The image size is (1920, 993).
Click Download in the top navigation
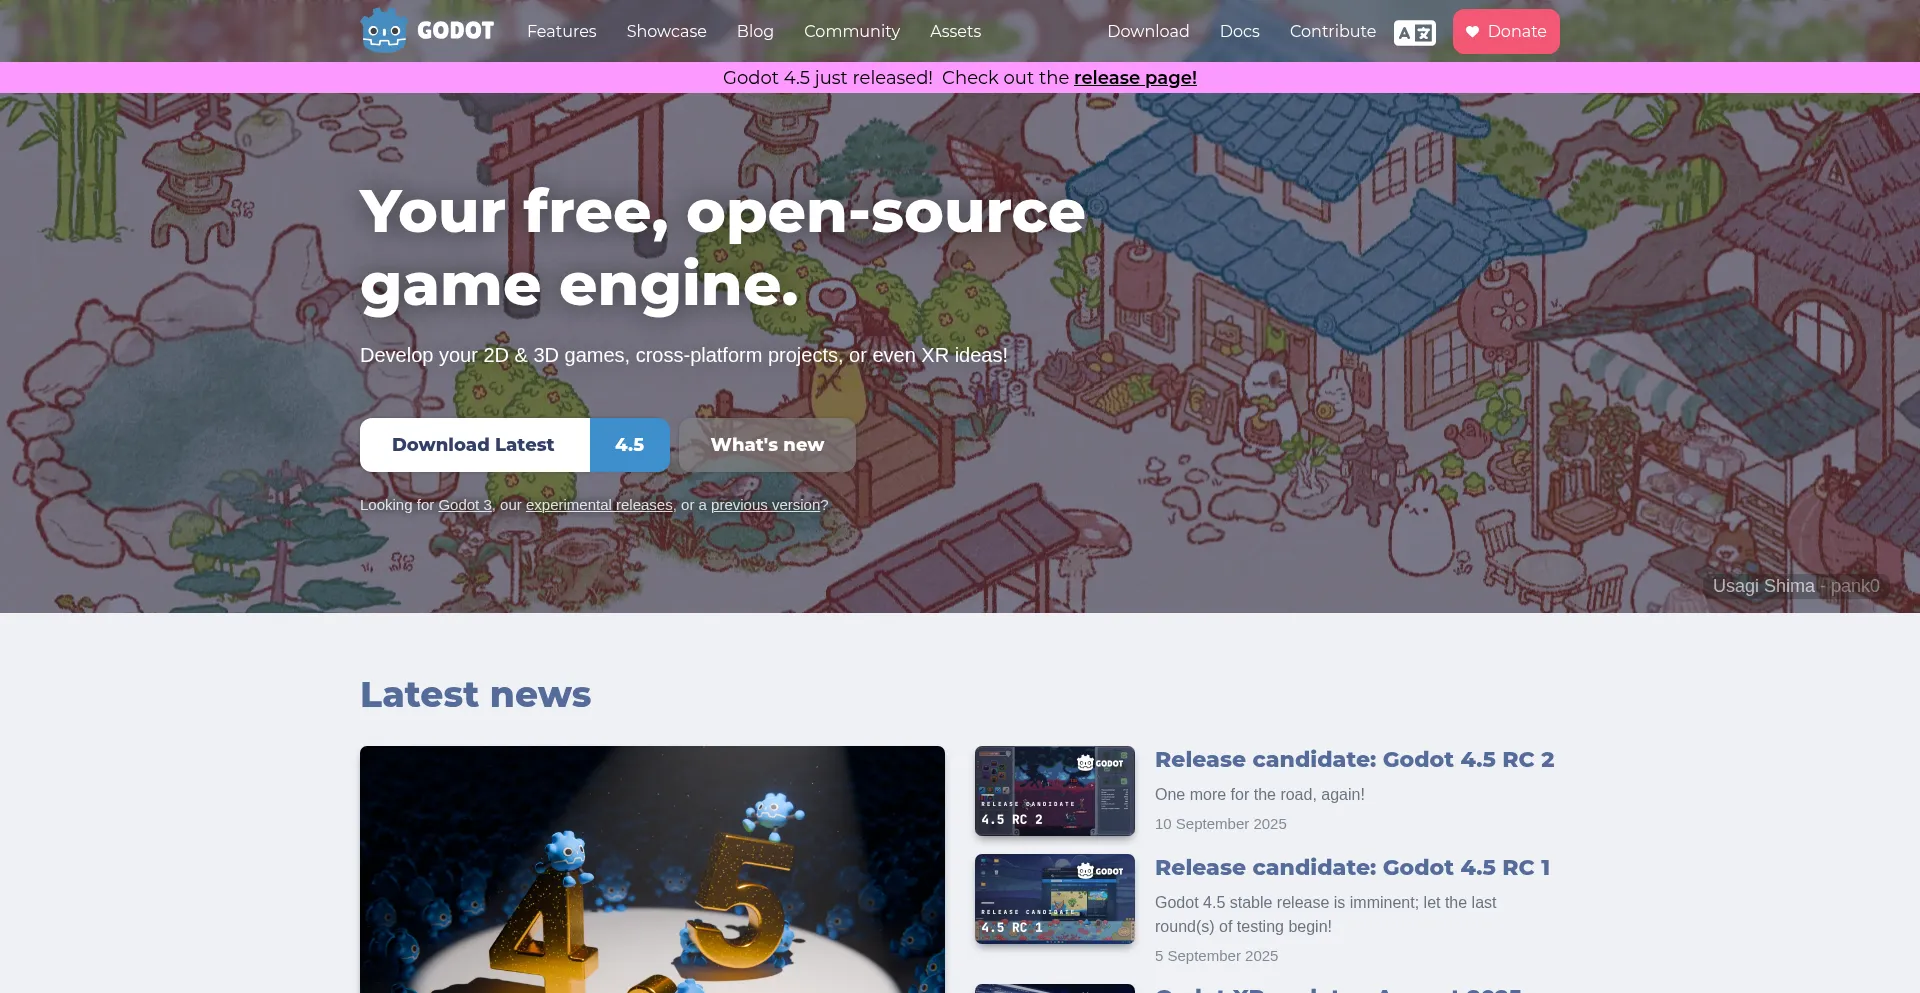click(1148, 31)
